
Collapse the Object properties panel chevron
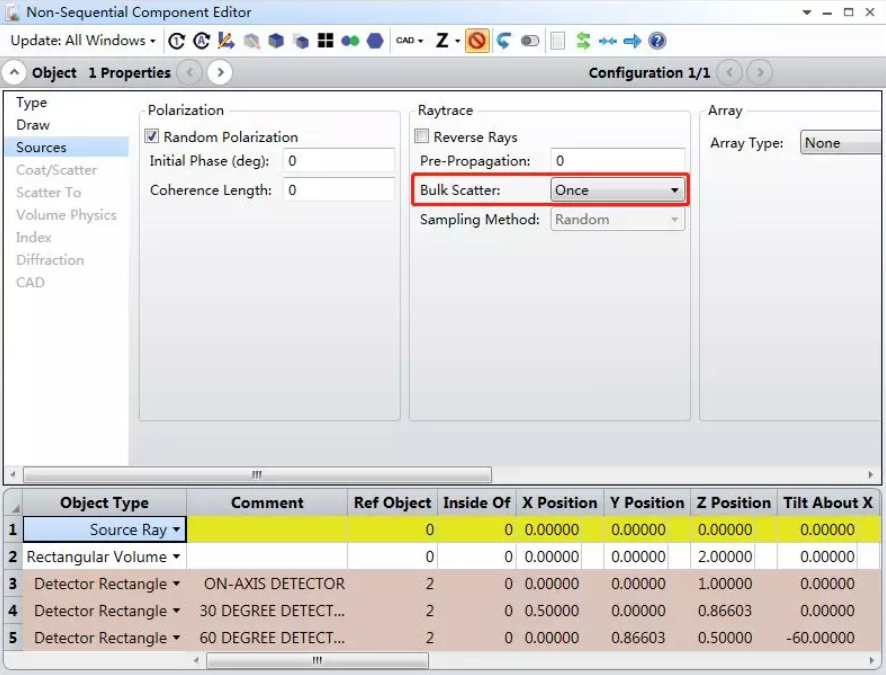15,73
